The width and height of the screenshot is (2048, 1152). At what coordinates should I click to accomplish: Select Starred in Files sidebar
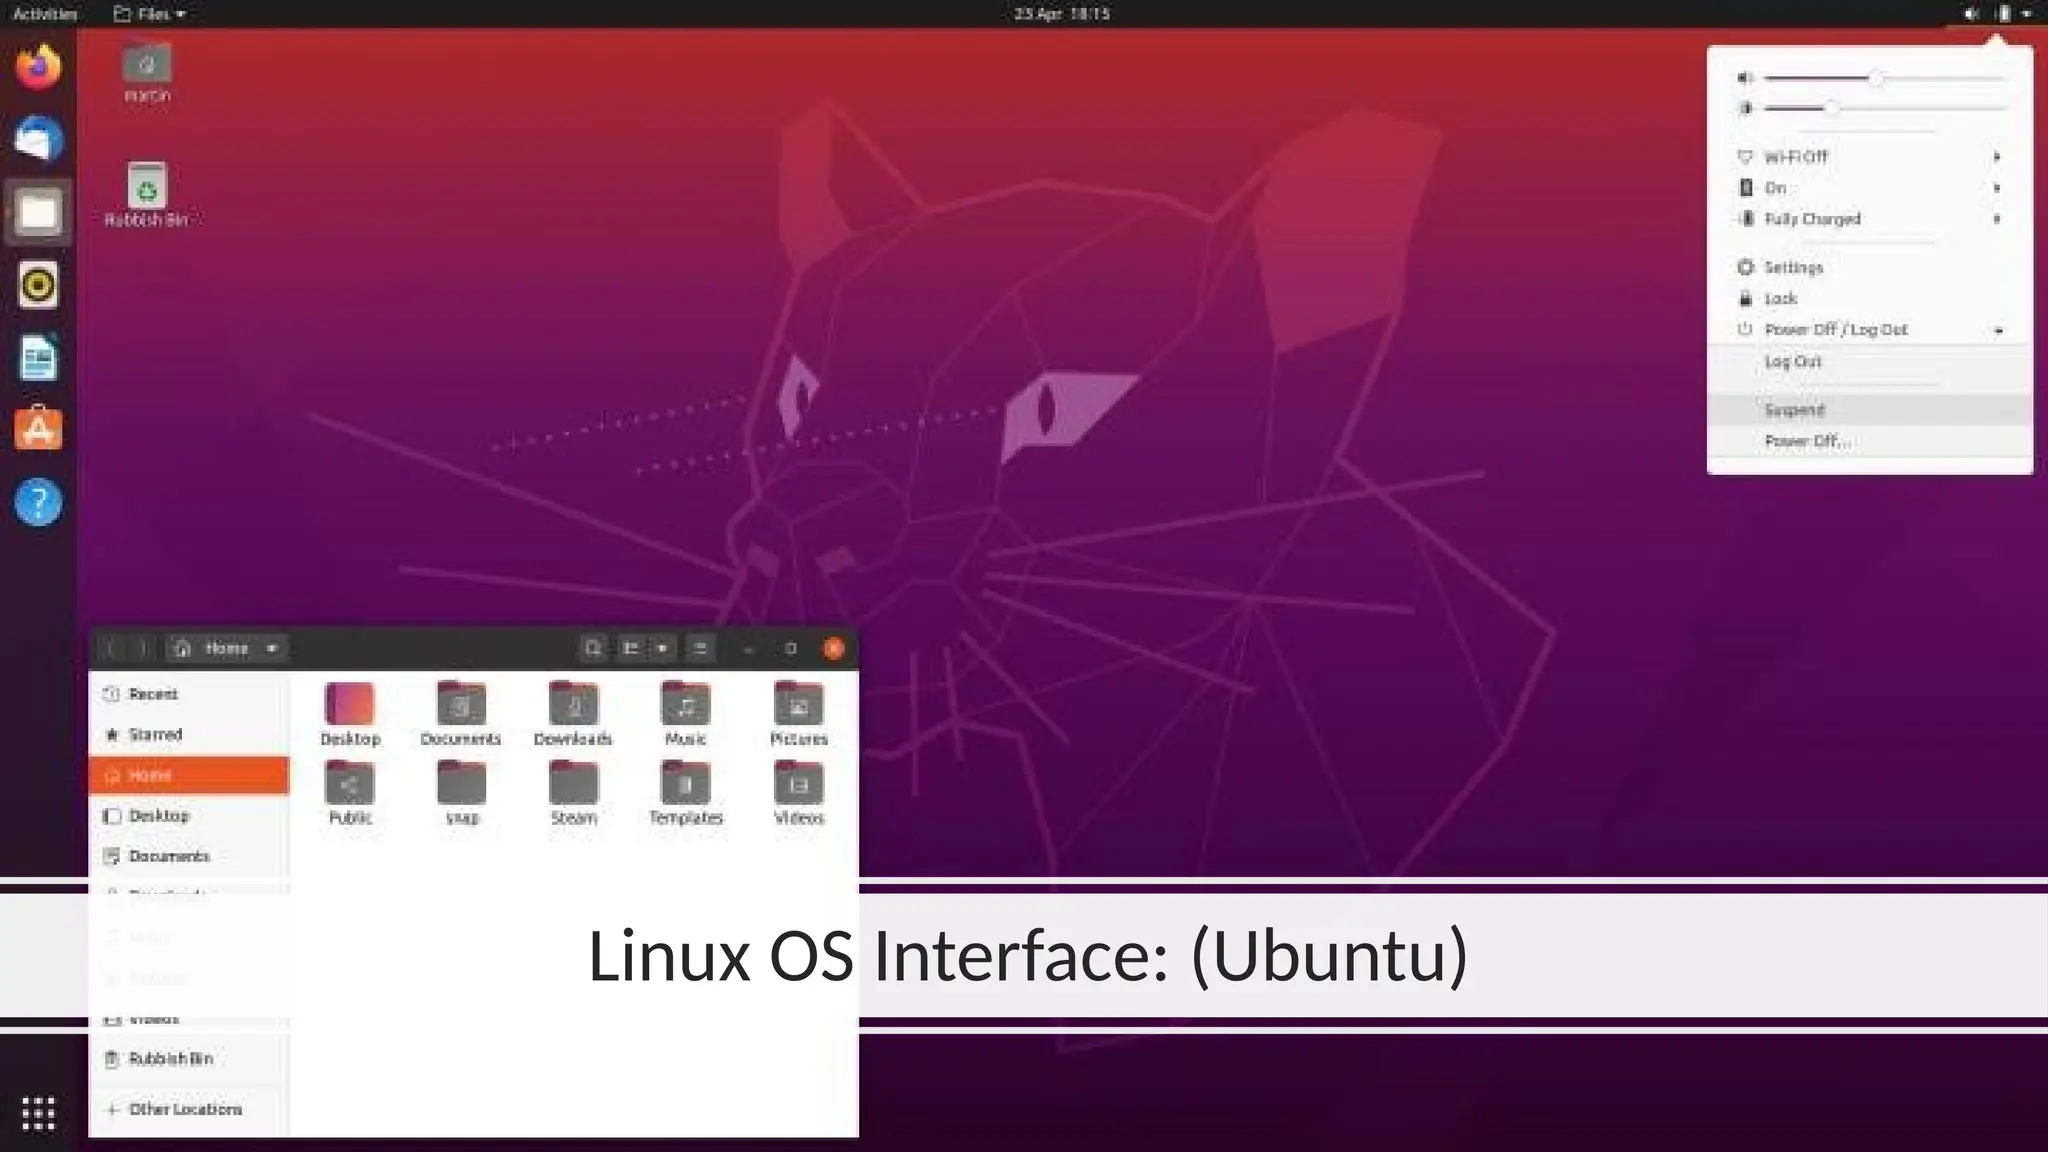pos(189,735)
